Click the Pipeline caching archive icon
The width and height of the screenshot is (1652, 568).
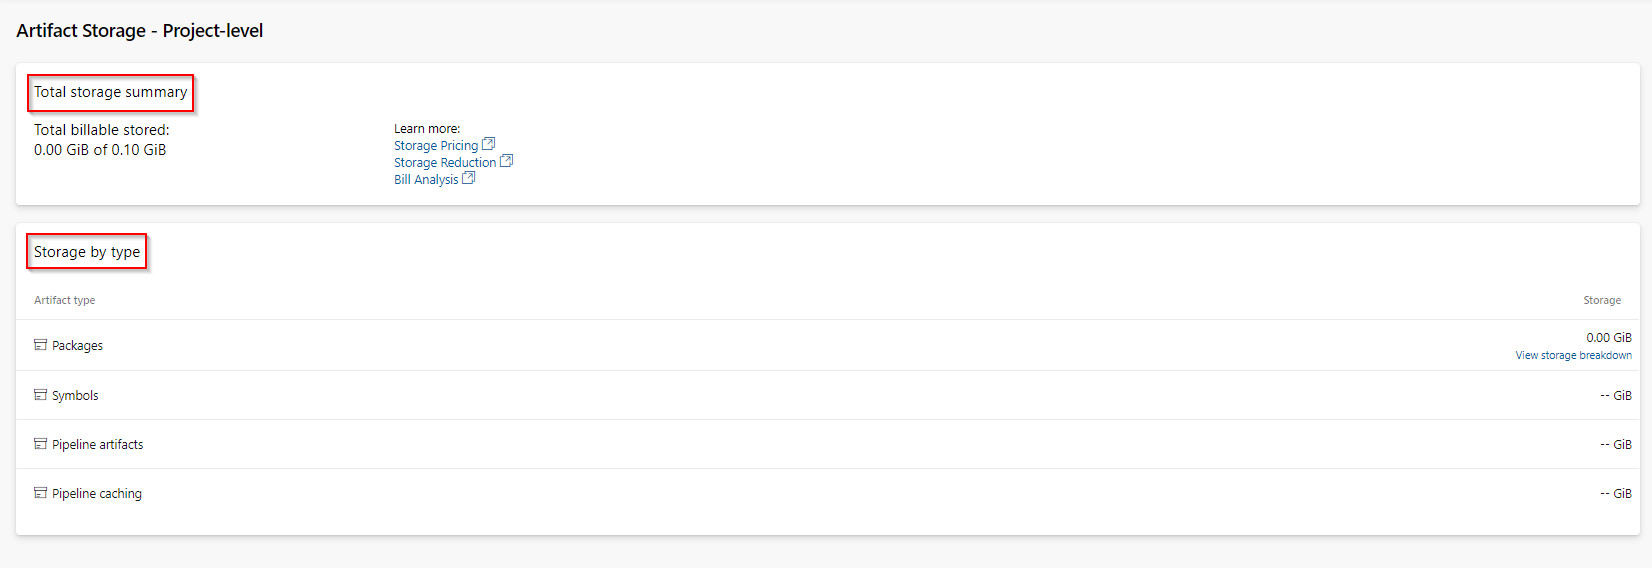tap(40, 493)
